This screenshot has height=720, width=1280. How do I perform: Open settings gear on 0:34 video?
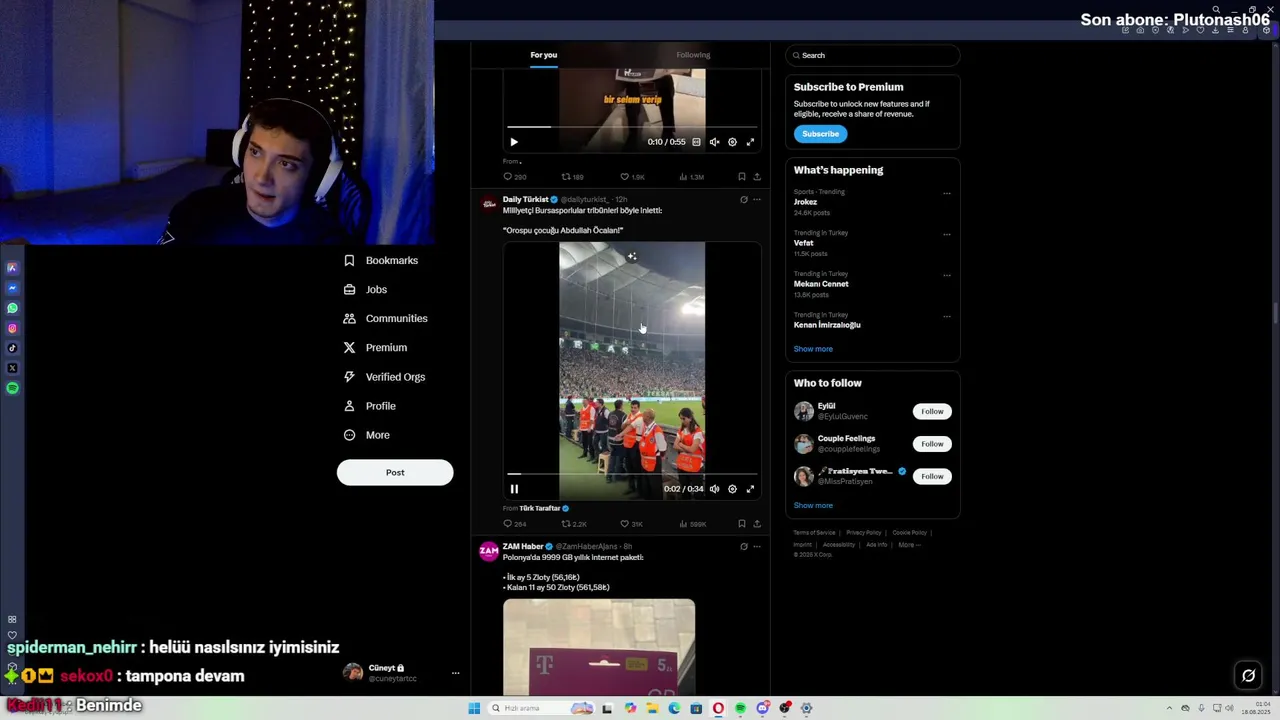pyautogui.click(x=732, y=489)
